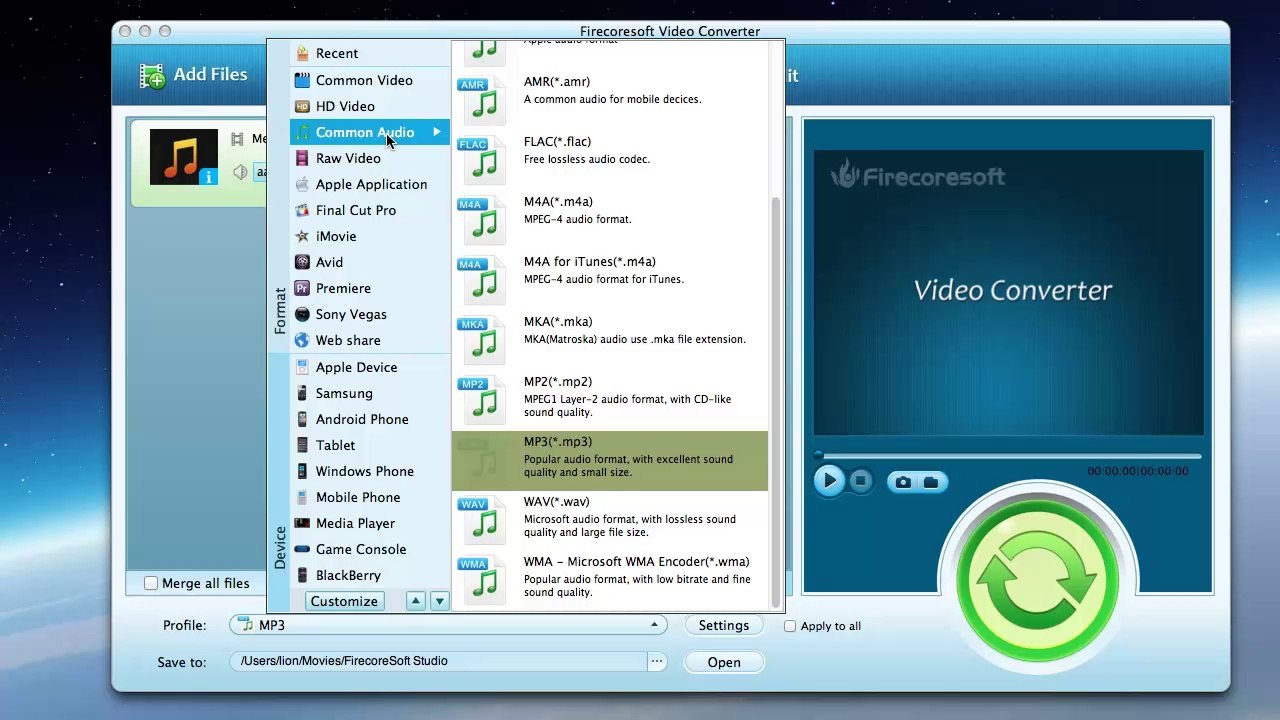Click the Sony Vegas category icon
1280x720 pixels.
(302, 314)
